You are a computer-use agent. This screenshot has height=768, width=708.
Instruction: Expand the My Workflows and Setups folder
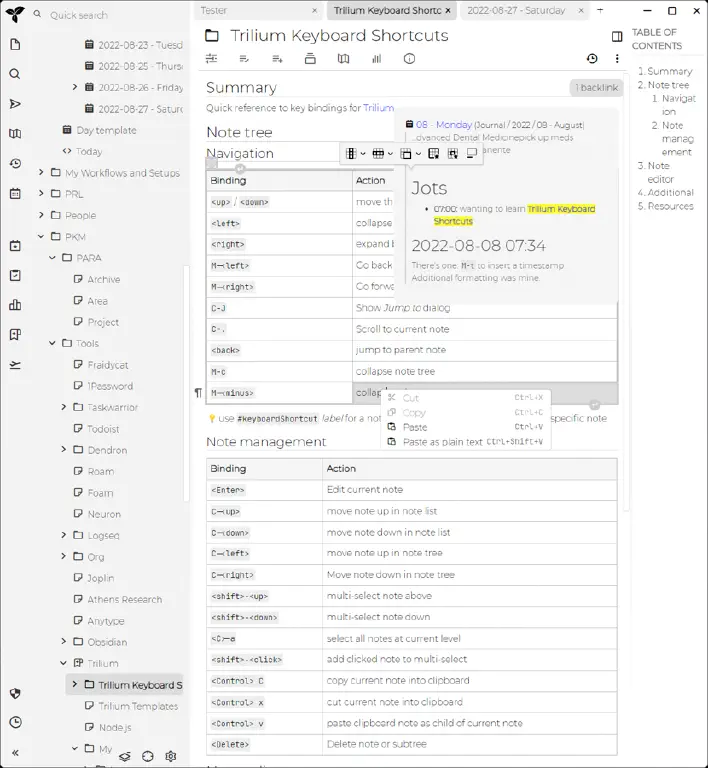pos(41,172)
